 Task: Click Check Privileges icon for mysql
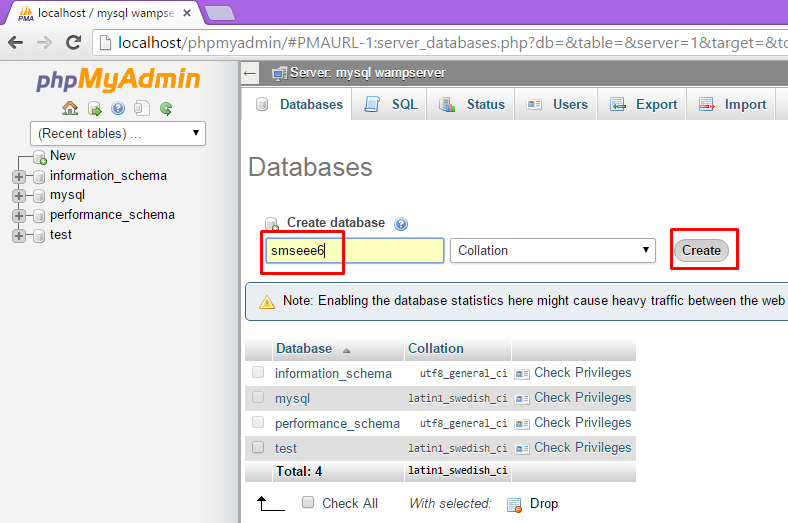coord(521,398)
